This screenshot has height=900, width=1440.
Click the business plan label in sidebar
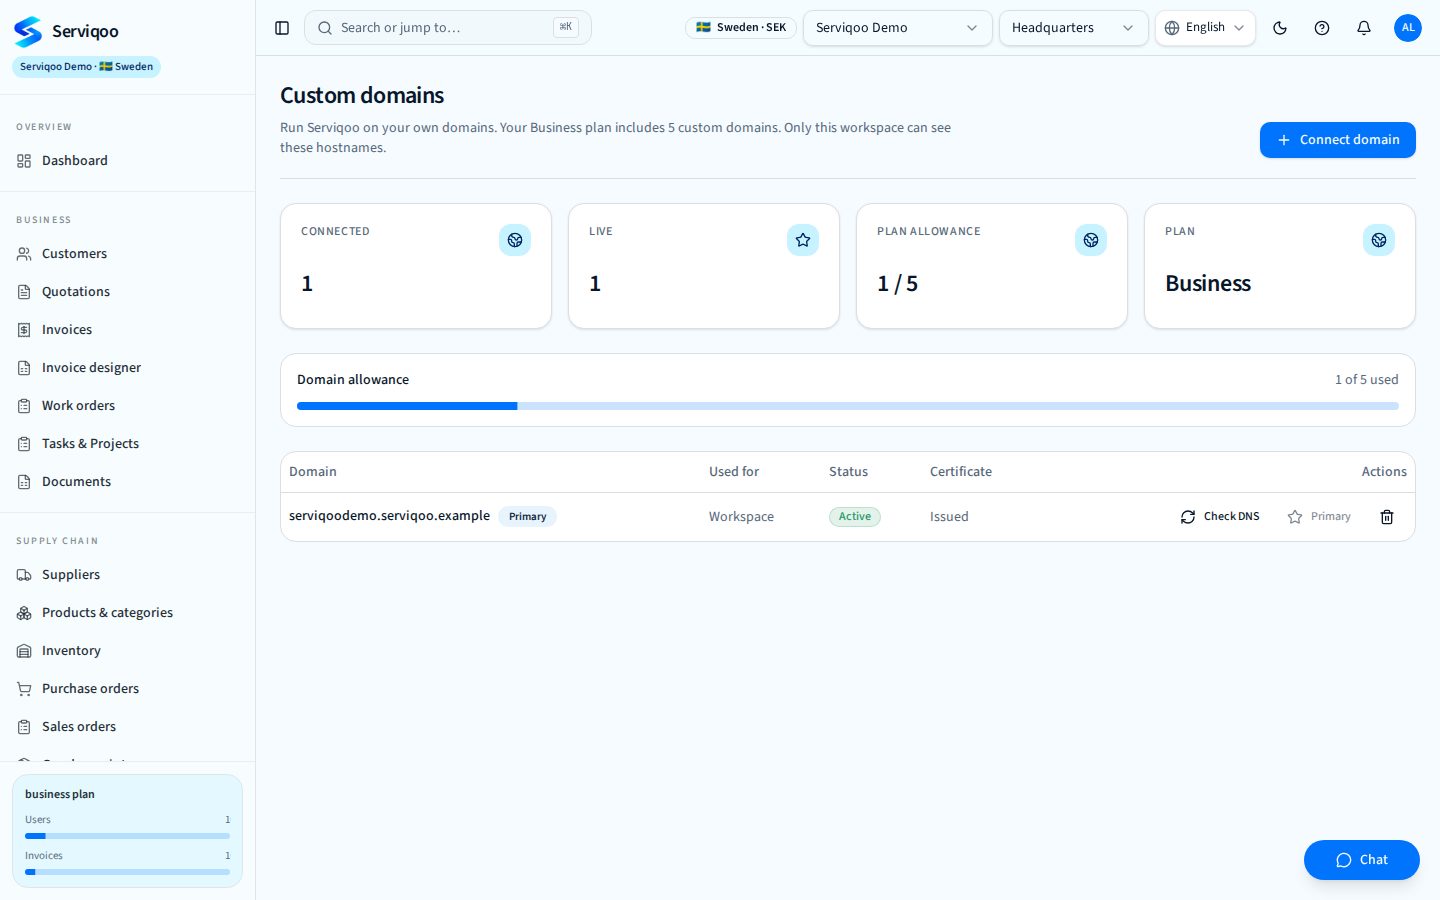coord(60,794)
